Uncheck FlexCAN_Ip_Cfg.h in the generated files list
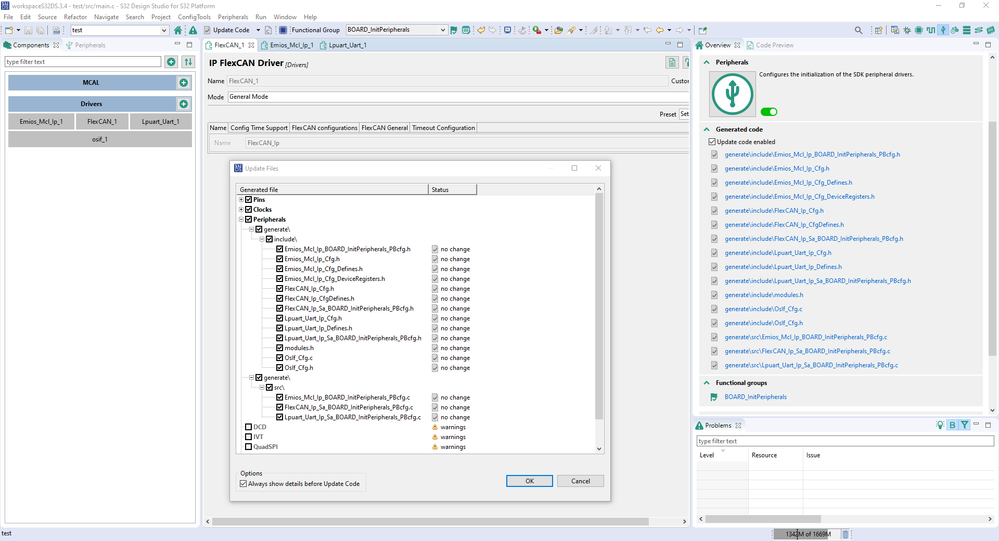 coord(280,288)
